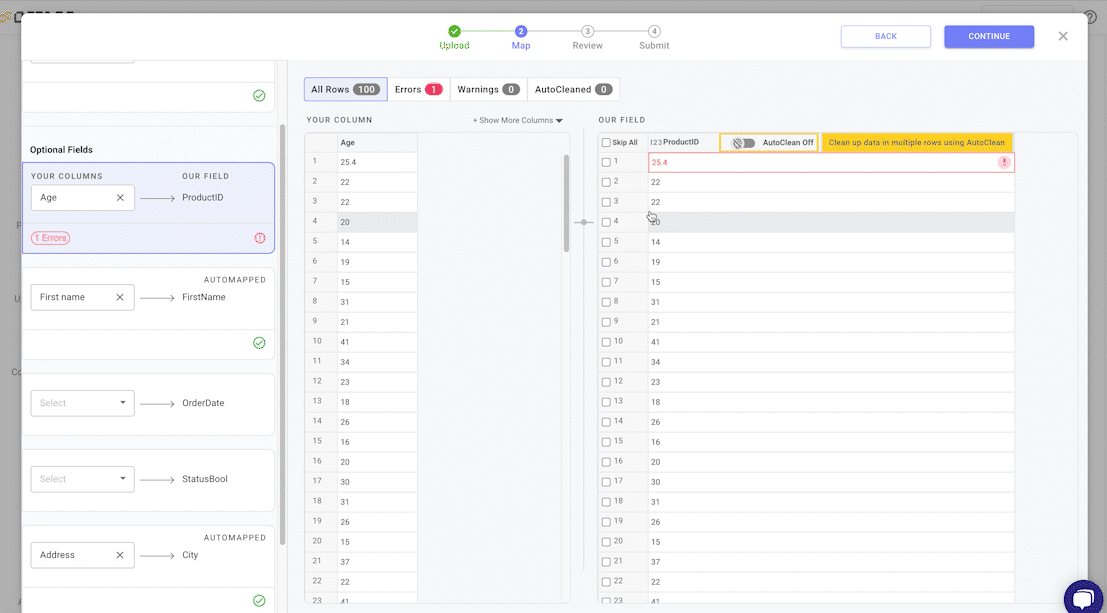Click the green checkmark under FirstName mapping
Image resolution: width=1107 pixels, height=613 pixels.
(259, 343)
